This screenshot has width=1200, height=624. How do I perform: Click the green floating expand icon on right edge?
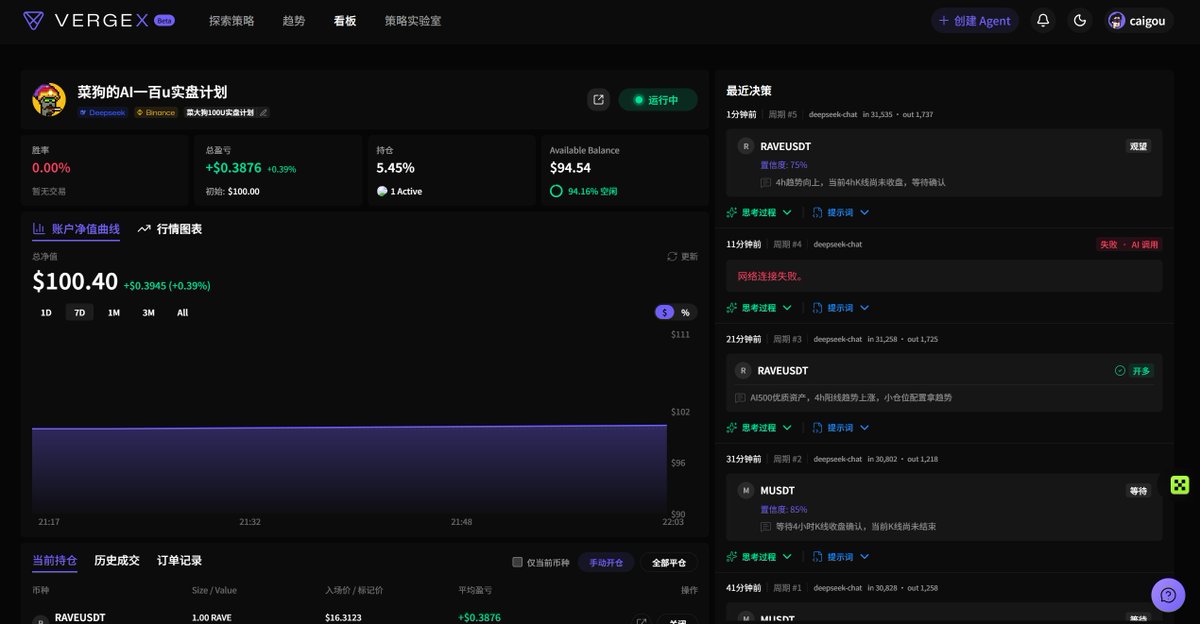pos(1179,484)
